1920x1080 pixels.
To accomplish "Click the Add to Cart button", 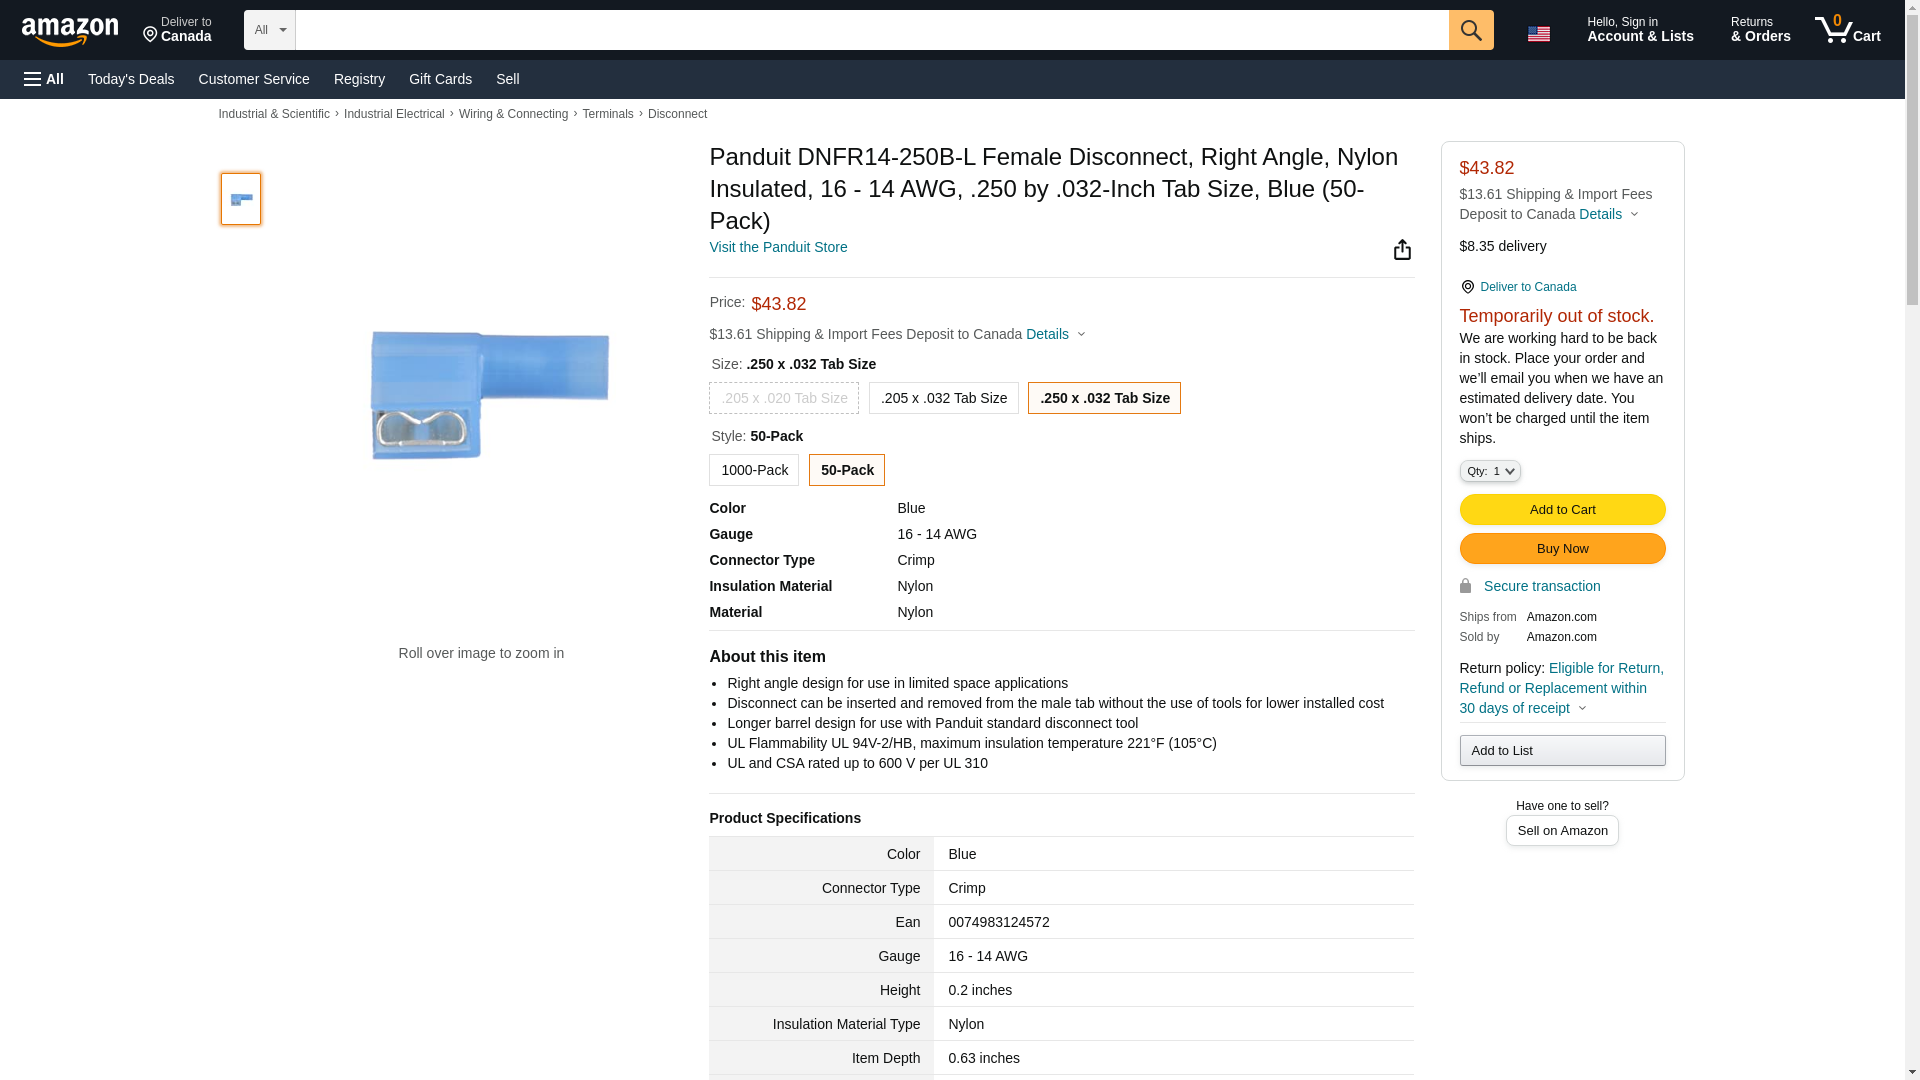I will [1561, 510].
